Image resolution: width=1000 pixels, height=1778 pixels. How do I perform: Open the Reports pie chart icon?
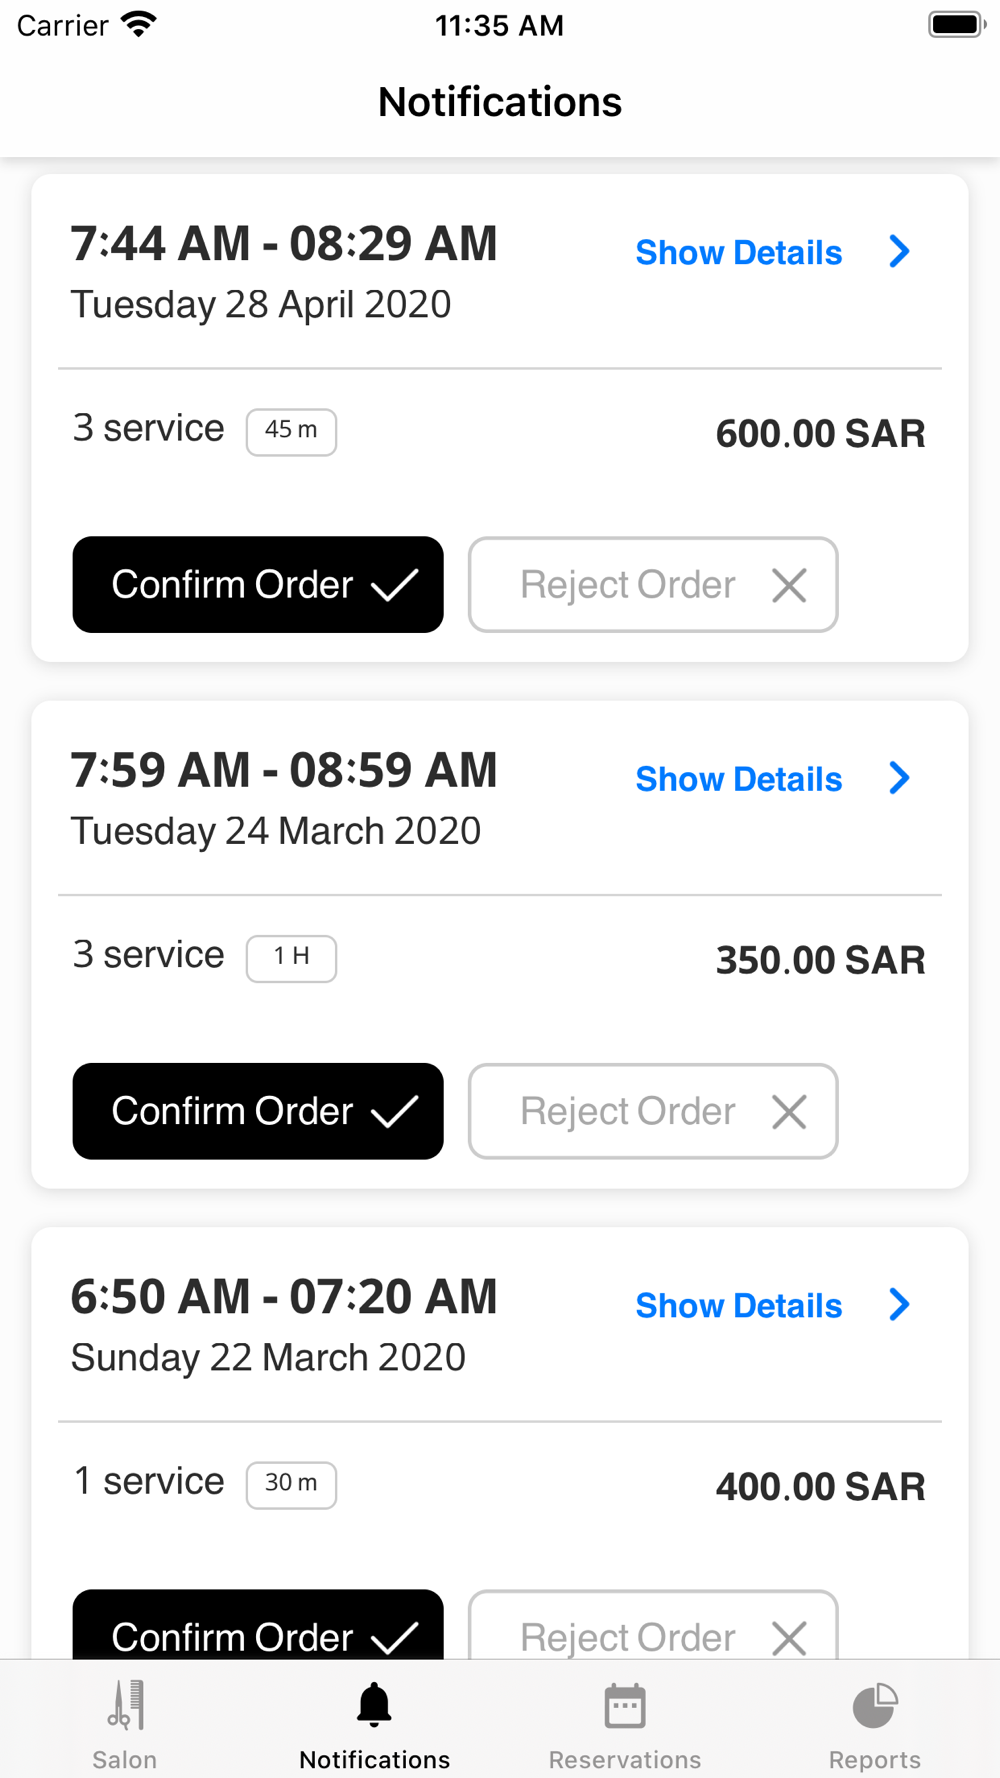click(x=875, y=1705)
